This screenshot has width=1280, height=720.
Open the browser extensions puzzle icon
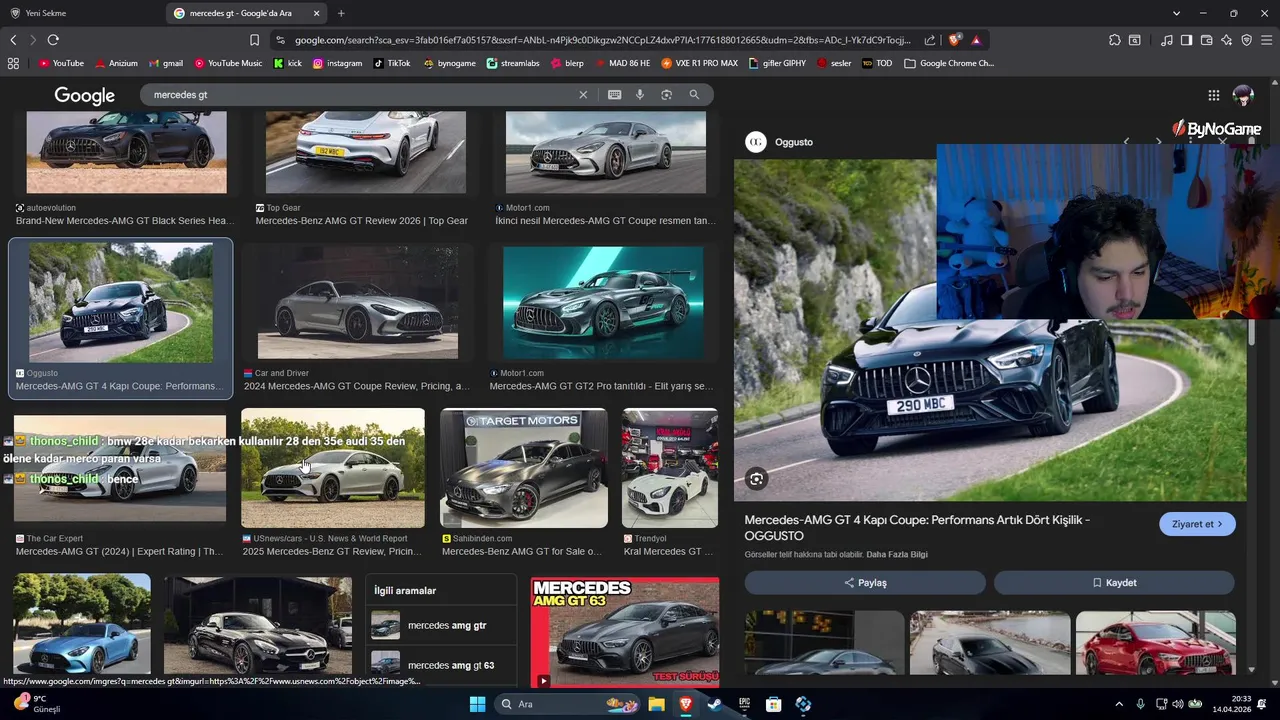point(1115,40)
